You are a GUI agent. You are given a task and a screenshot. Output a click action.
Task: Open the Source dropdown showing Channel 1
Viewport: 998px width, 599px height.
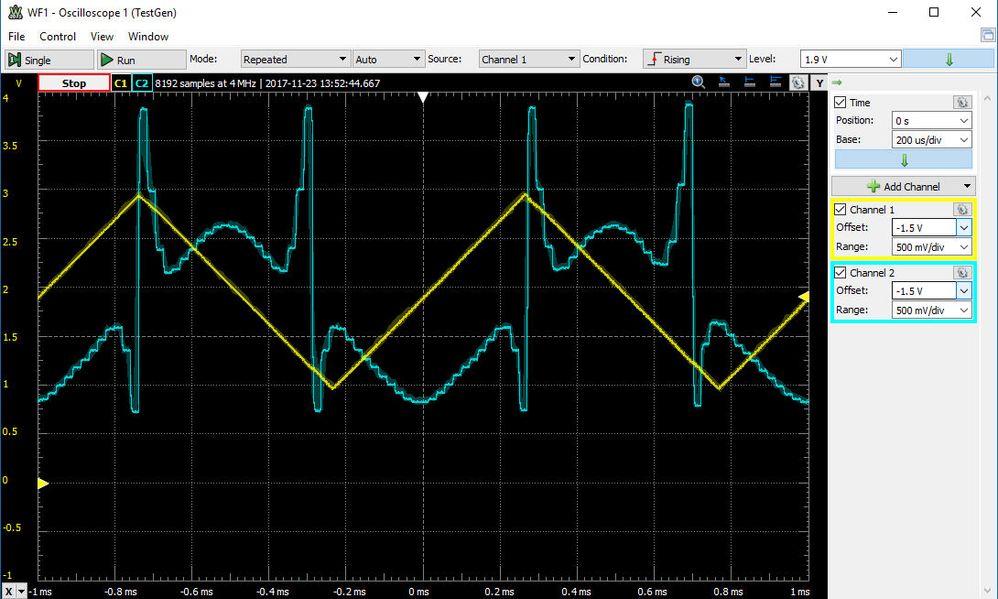tap(529, 59)
